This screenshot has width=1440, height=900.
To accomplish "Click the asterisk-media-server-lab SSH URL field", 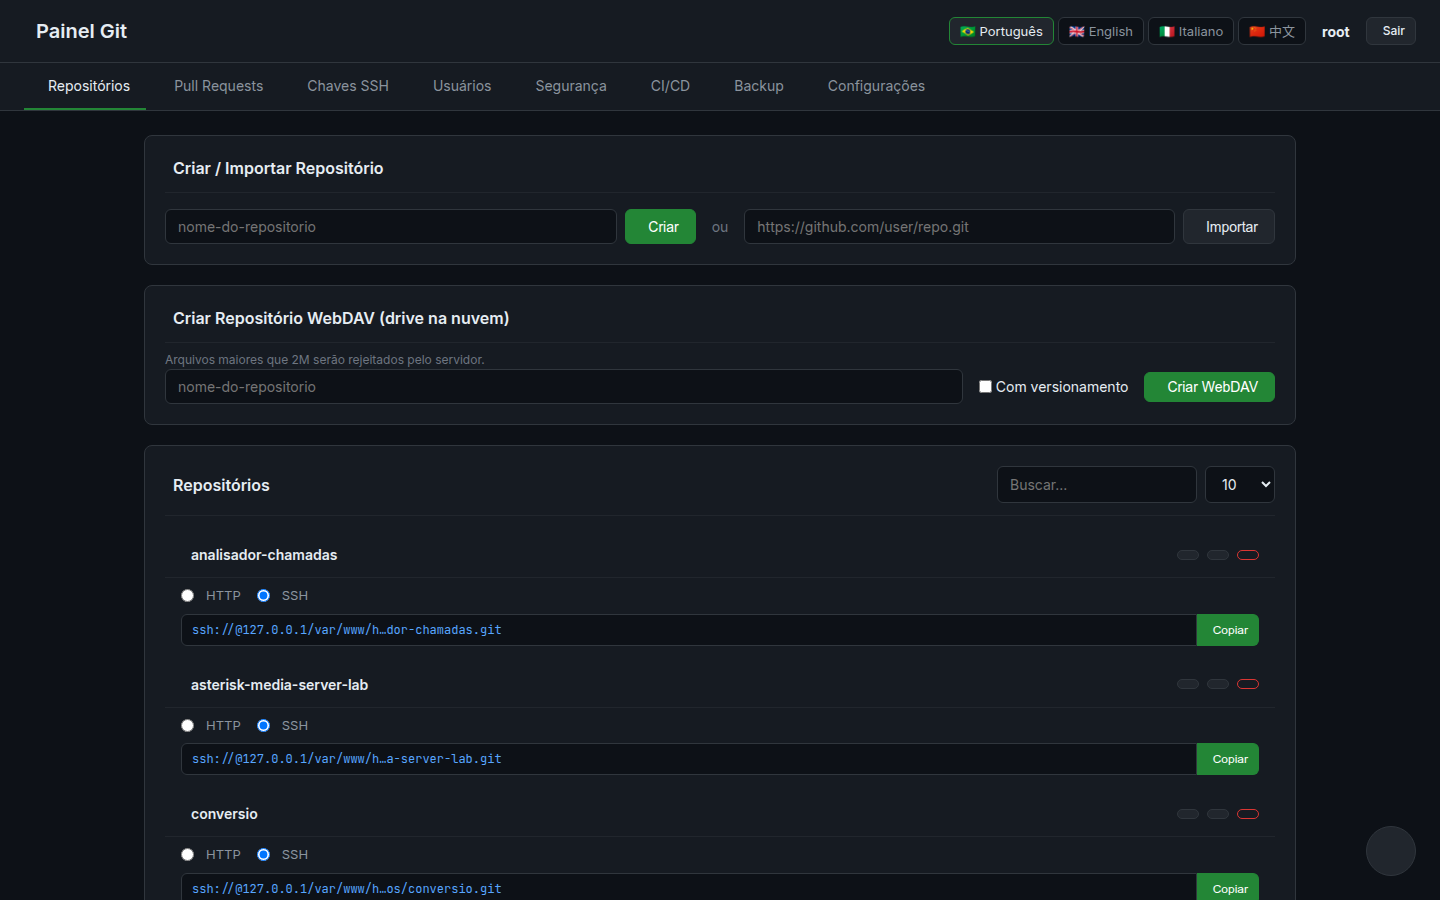I will pyautogui.click(x=689, y=759).
